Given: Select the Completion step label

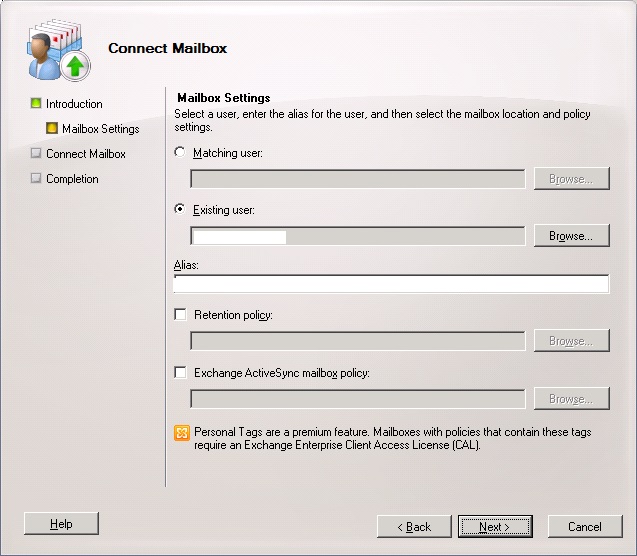Looking at the screenshot, I should point(72,179).
